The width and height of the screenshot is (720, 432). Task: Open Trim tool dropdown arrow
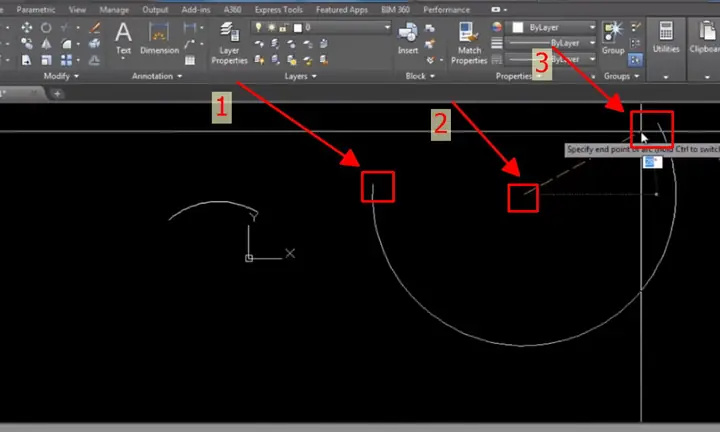pyautogui.click(x=78, y=28)
